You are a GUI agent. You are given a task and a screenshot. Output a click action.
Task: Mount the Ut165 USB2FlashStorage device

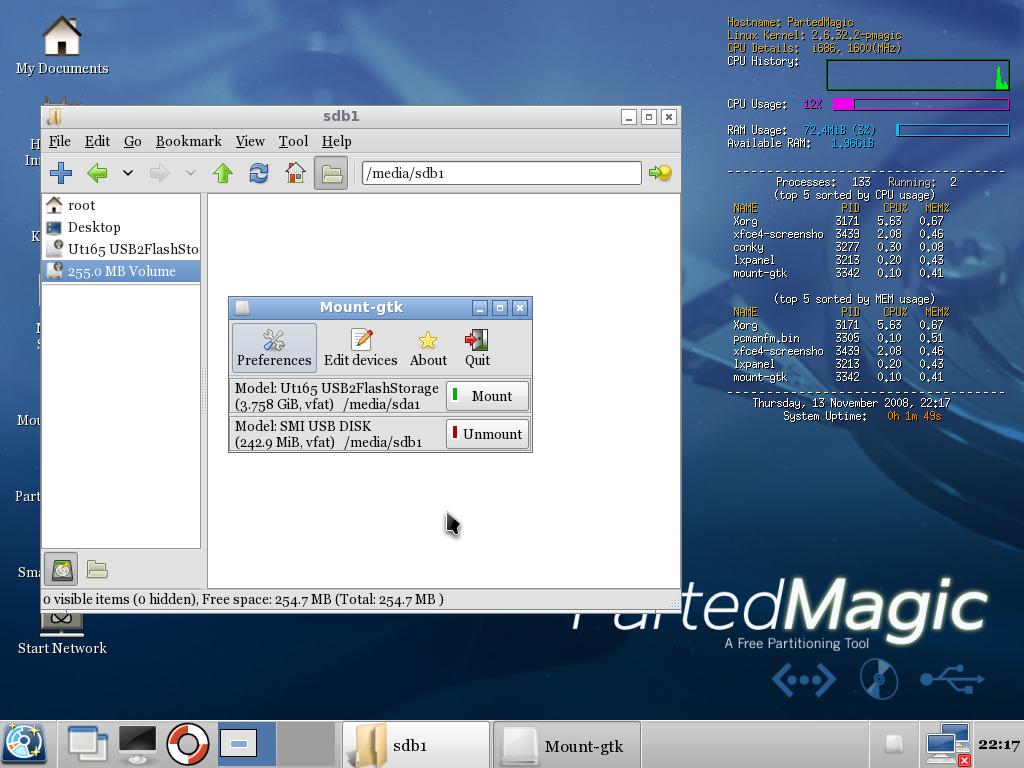pos(487,396)
